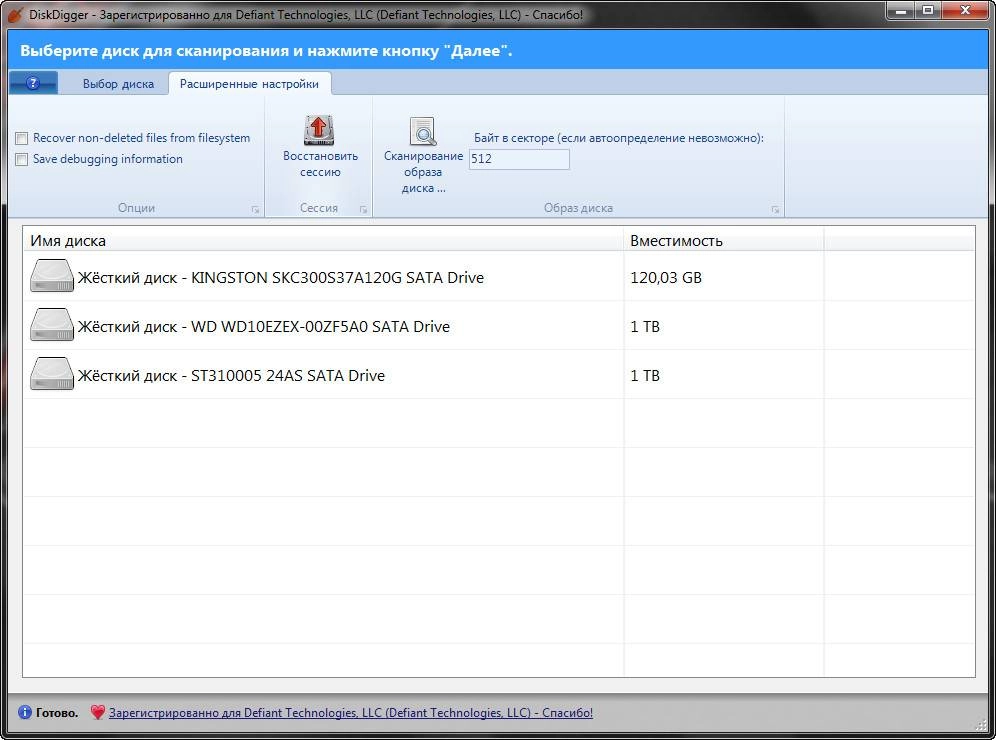
Task: Click the Restore Session (Восстановить сессию) icon
Action: point(319,130)
